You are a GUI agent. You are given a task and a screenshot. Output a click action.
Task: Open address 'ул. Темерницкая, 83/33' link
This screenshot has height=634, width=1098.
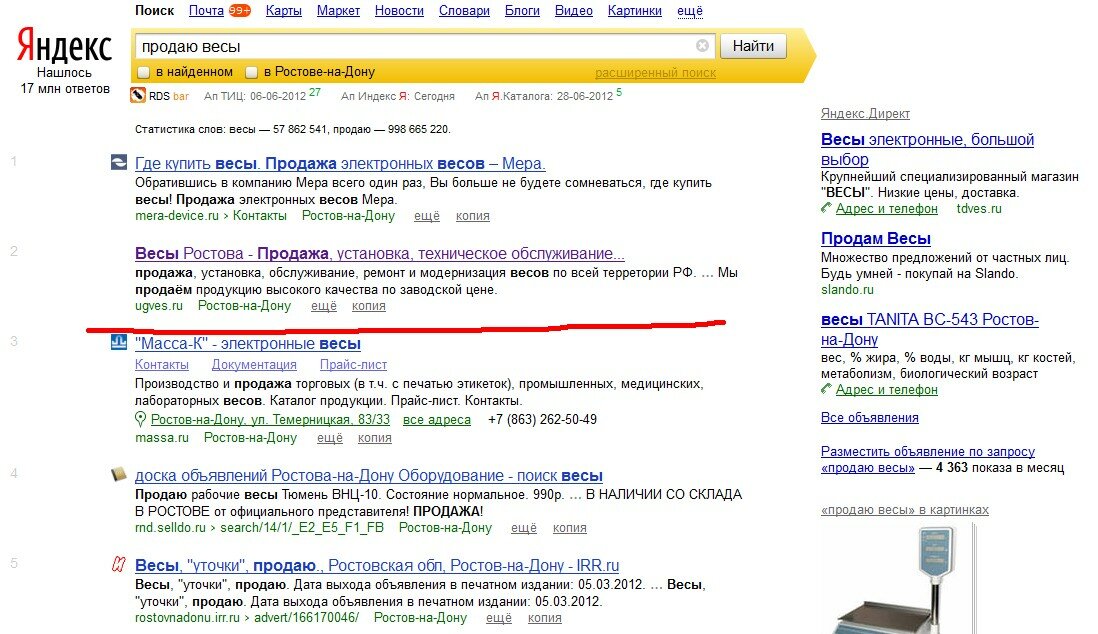tap(270, 419)
